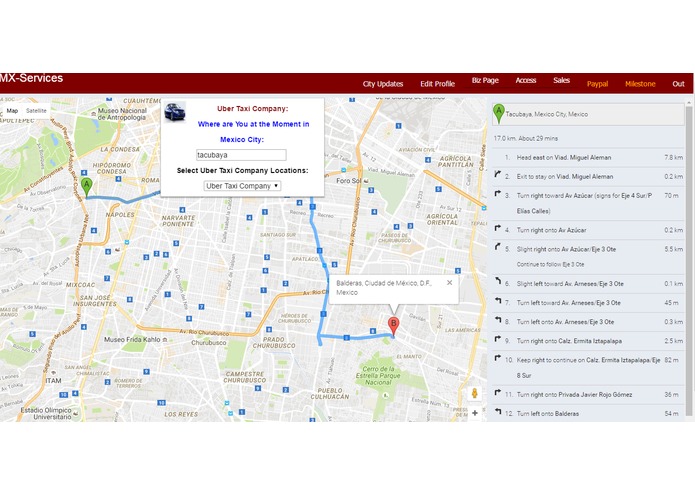Switch map to Satellite view

(36, 111)
